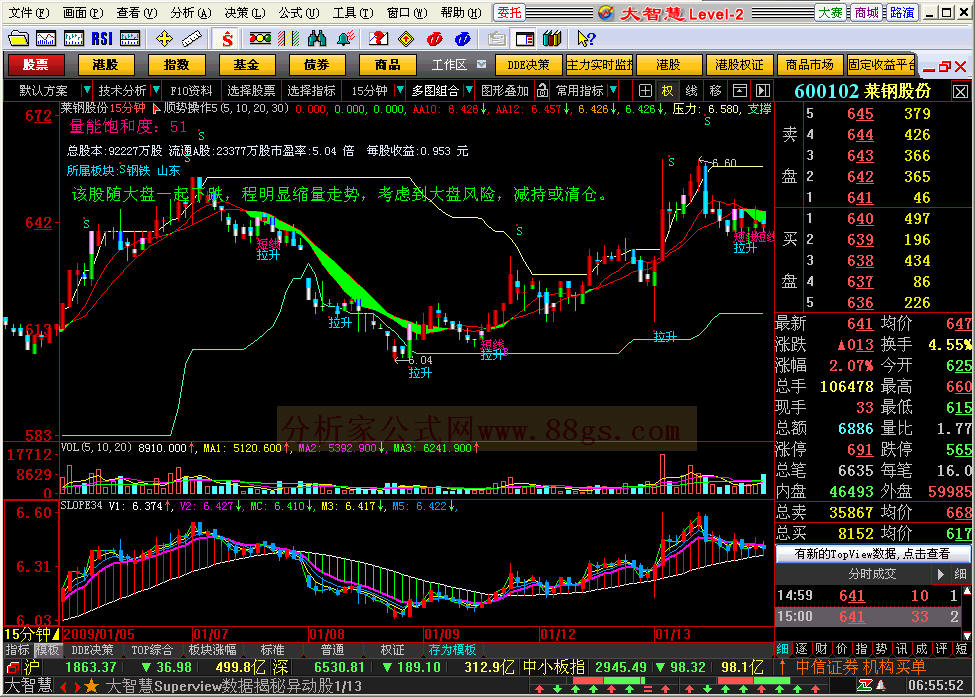Select the 模板 tab at bottom left
The width and height of the screenshot is (975, 697).
[47, 650]
